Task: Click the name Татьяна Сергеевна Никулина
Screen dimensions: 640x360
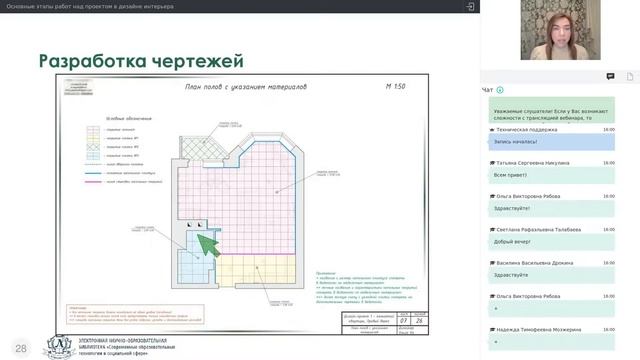Action: point(533,163)
